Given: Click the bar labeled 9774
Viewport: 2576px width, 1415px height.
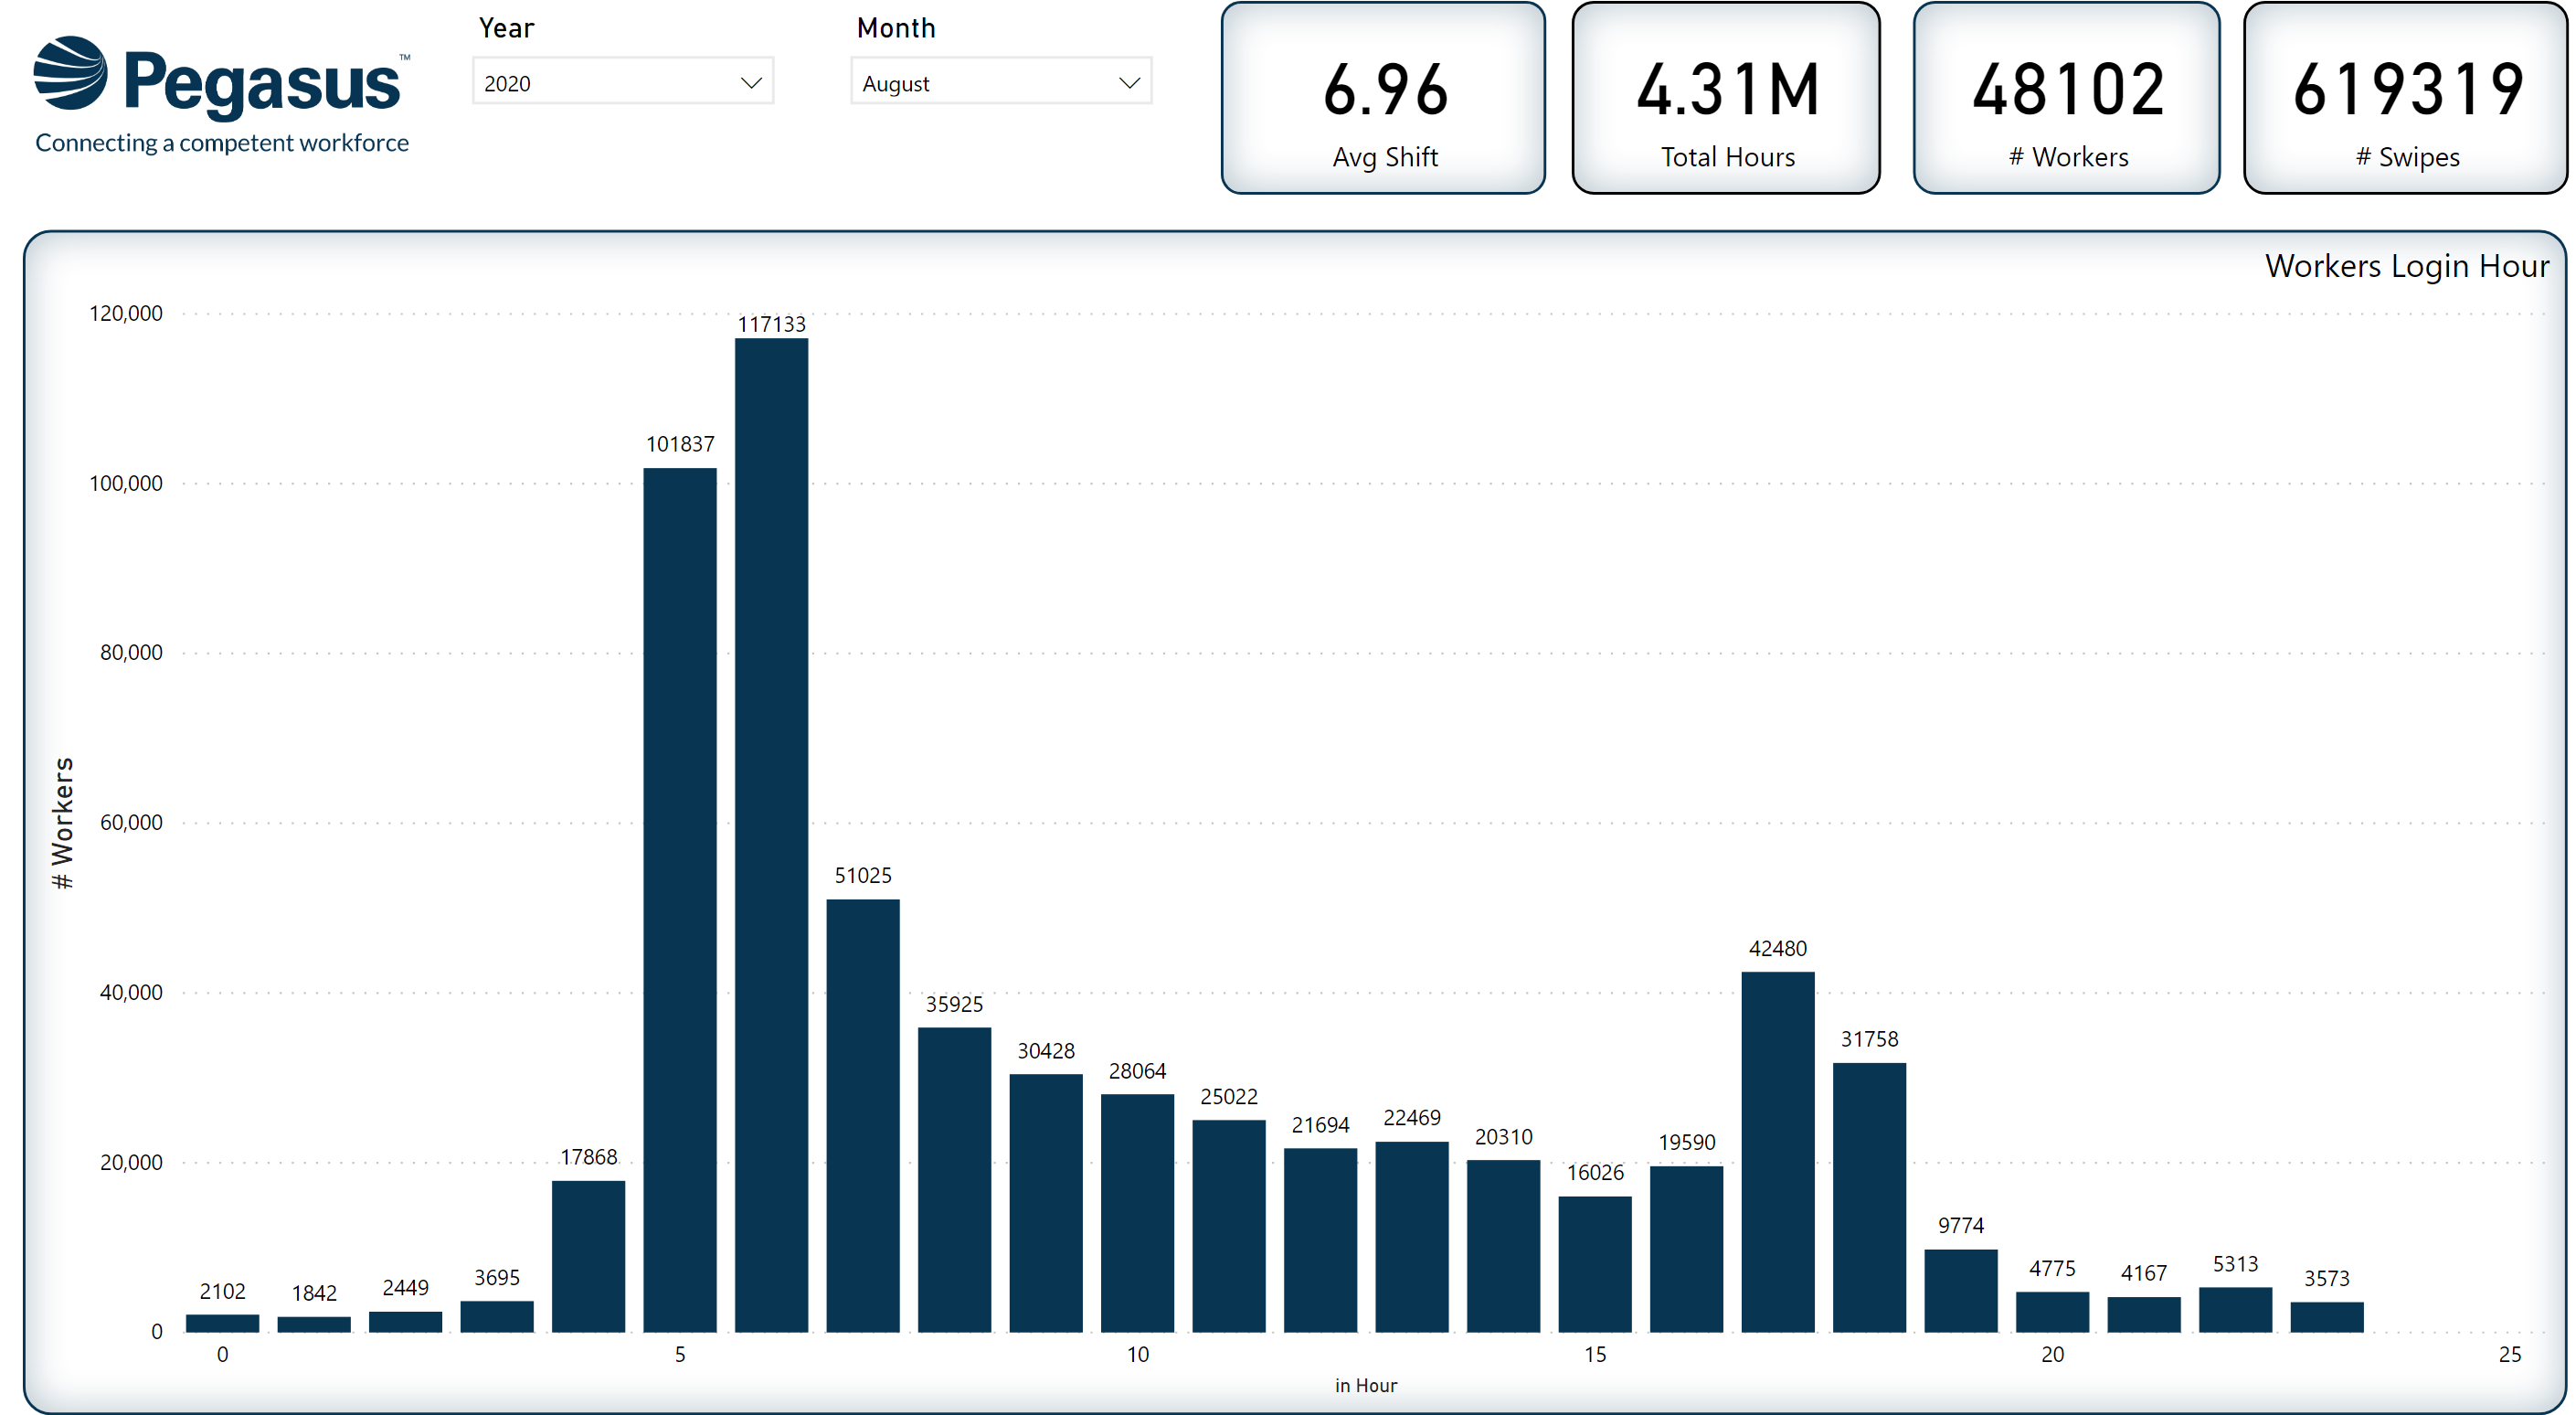Looking at the screenshot, I should coord(1960,1290).
